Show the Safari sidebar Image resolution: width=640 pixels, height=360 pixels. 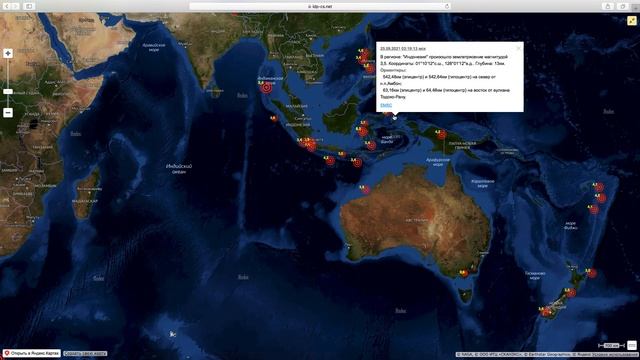coord(29,6)
